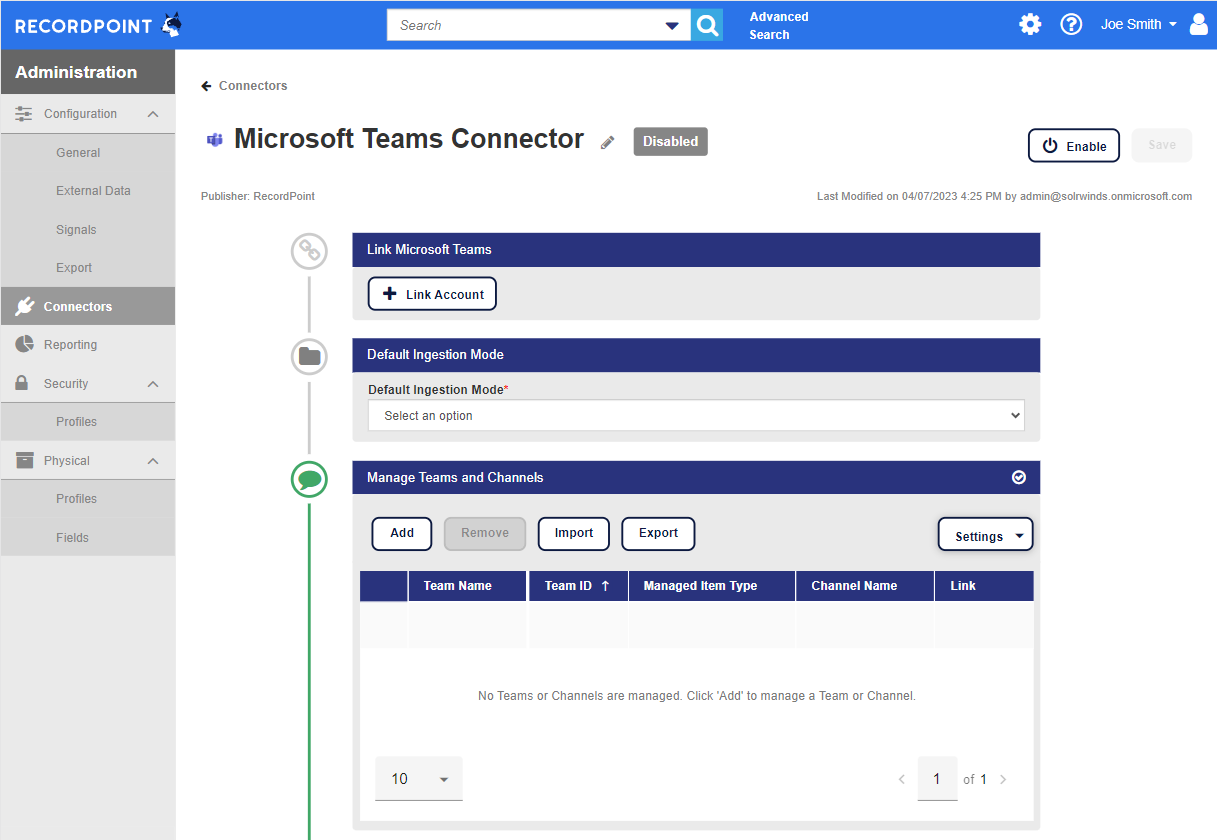Click the search magnifier button
Screen dimensions: 1217x840
tap(707, 25)
